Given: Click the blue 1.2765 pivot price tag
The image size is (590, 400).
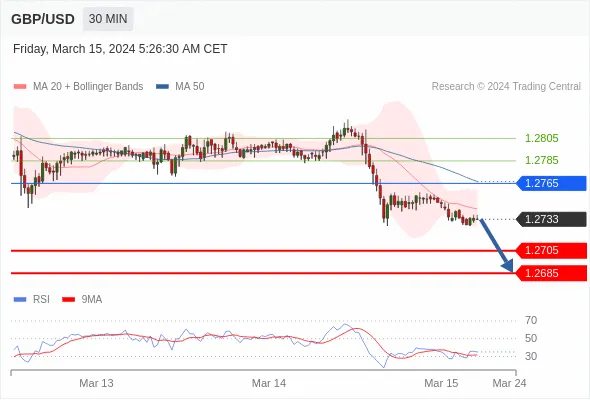Looking at the screenshot, I should tap(552, 183).
